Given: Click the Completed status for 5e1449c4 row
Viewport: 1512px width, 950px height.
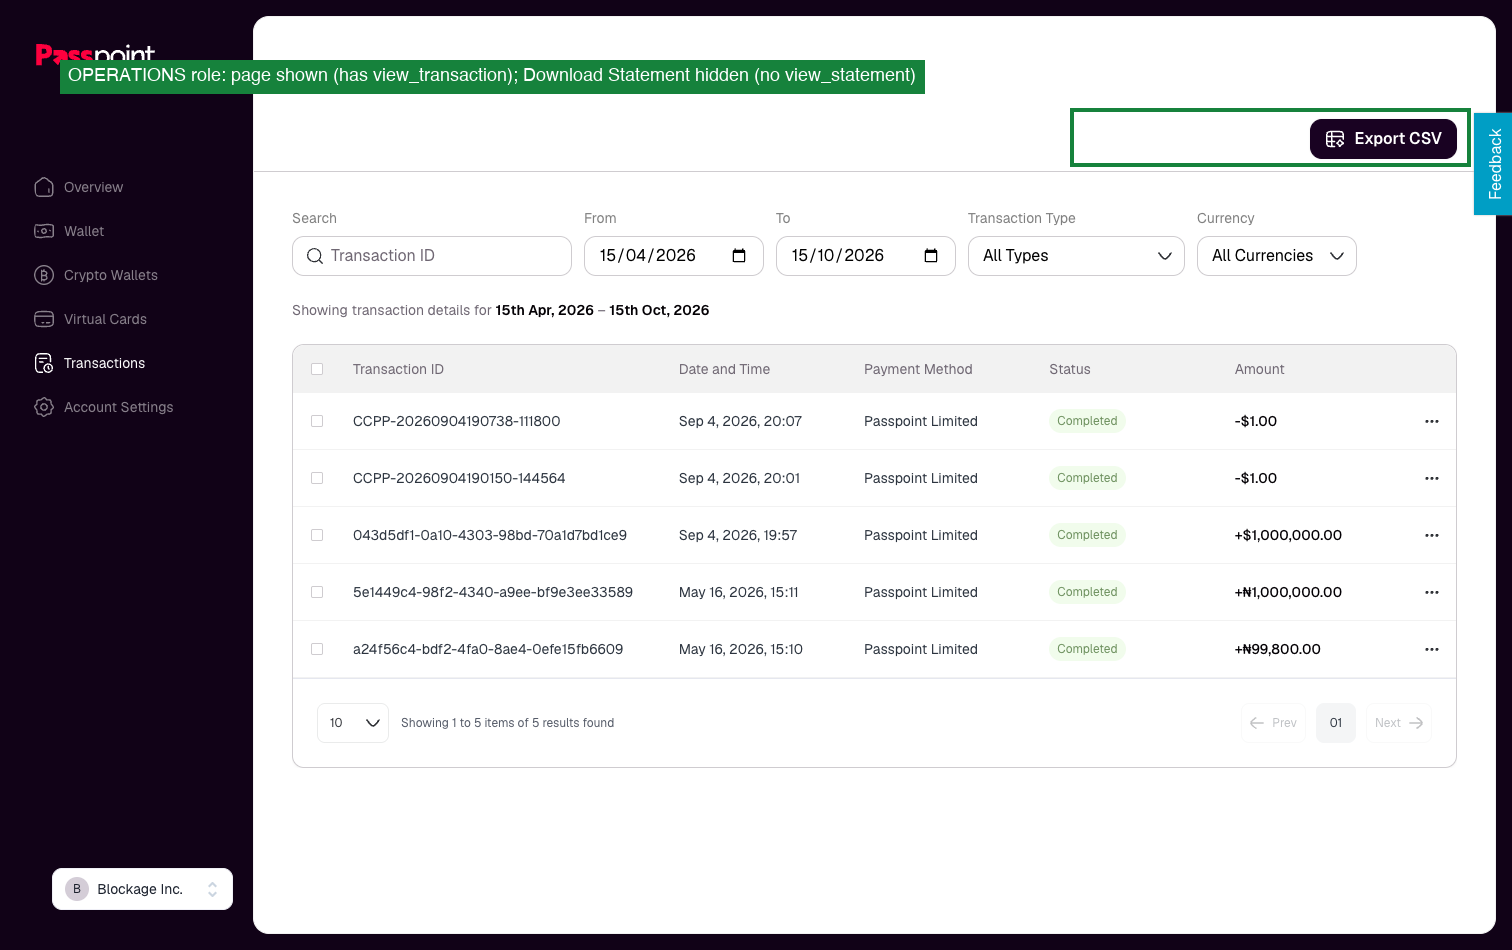Looking at the screenshot, I should pos(1087,592).
